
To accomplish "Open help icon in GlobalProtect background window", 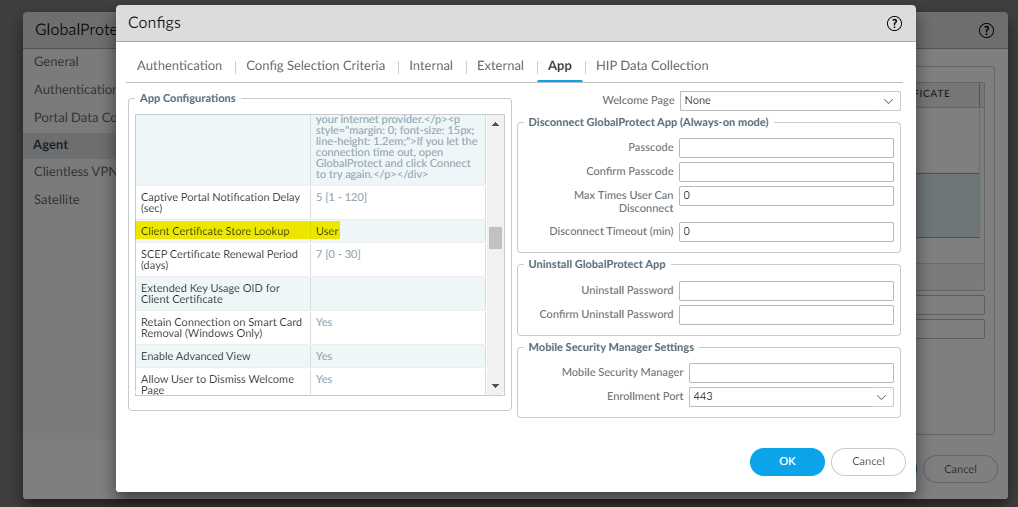I will pos(986,31).
